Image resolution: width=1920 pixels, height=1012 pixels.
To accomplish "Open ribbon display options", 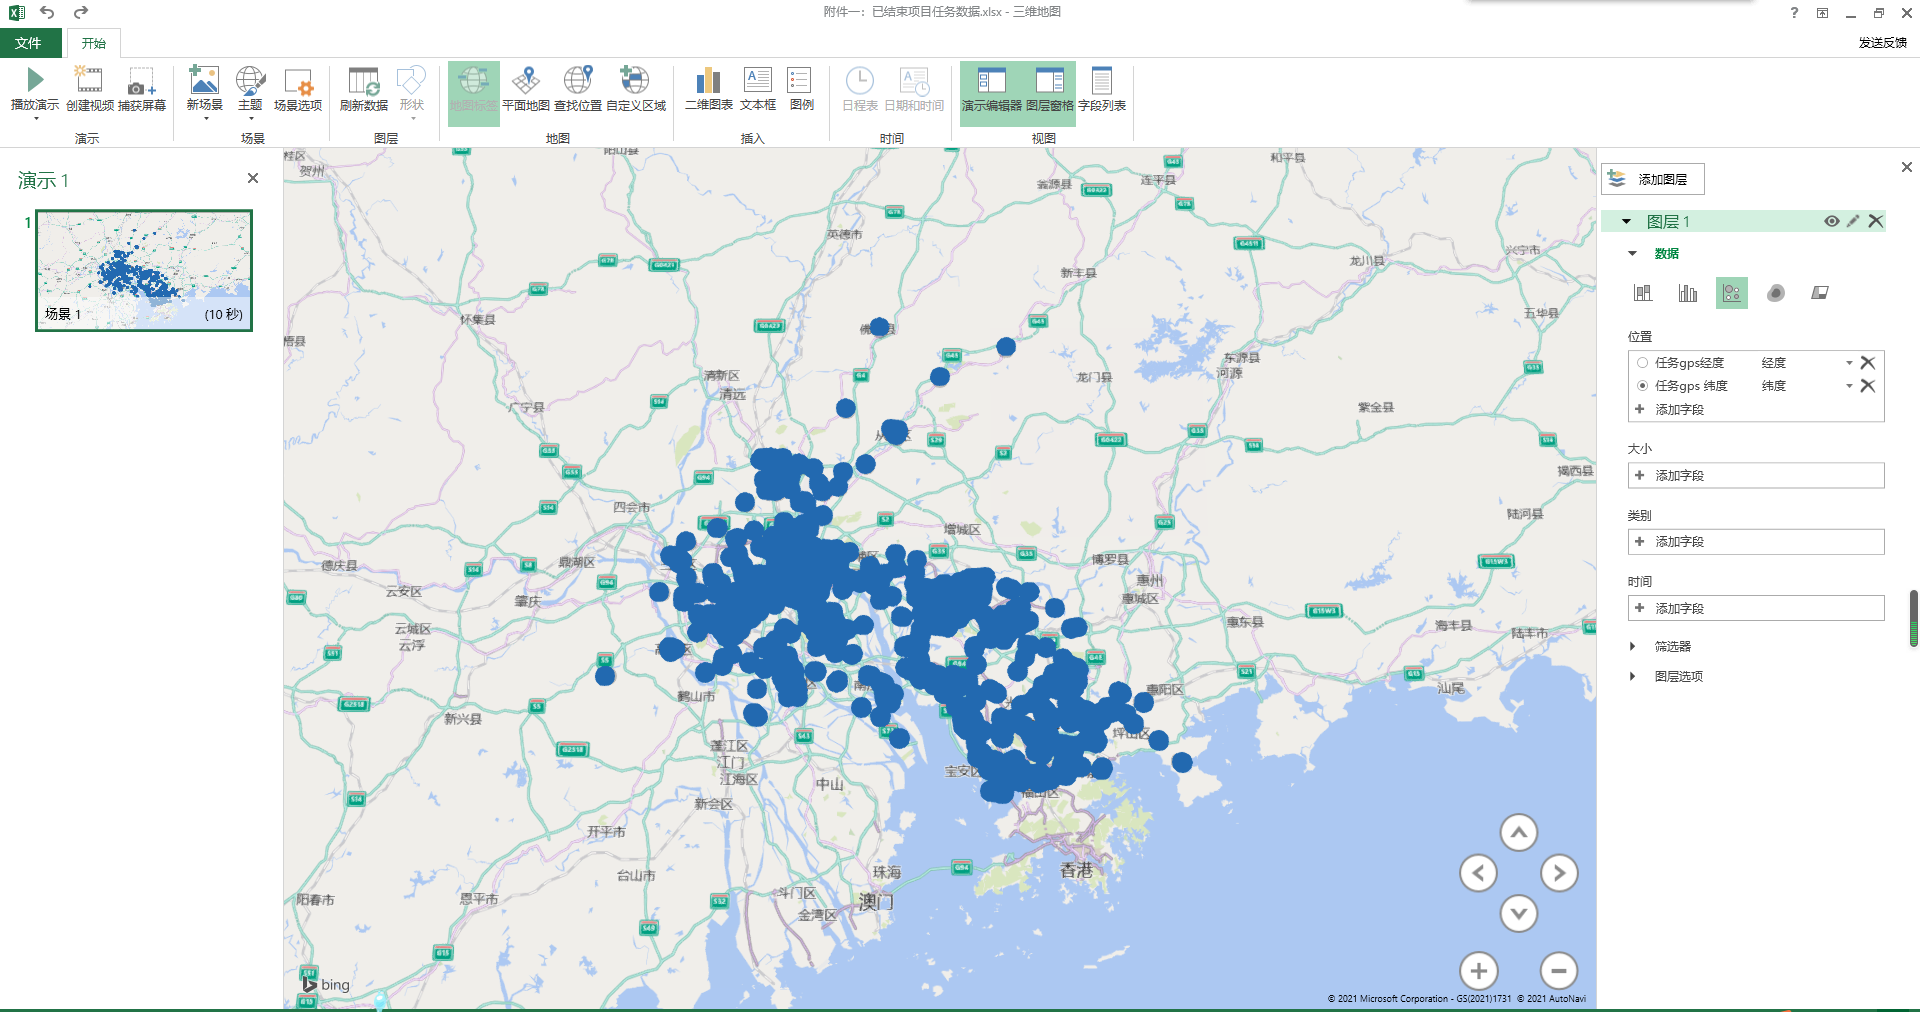I will click(x=1822, y=13).
